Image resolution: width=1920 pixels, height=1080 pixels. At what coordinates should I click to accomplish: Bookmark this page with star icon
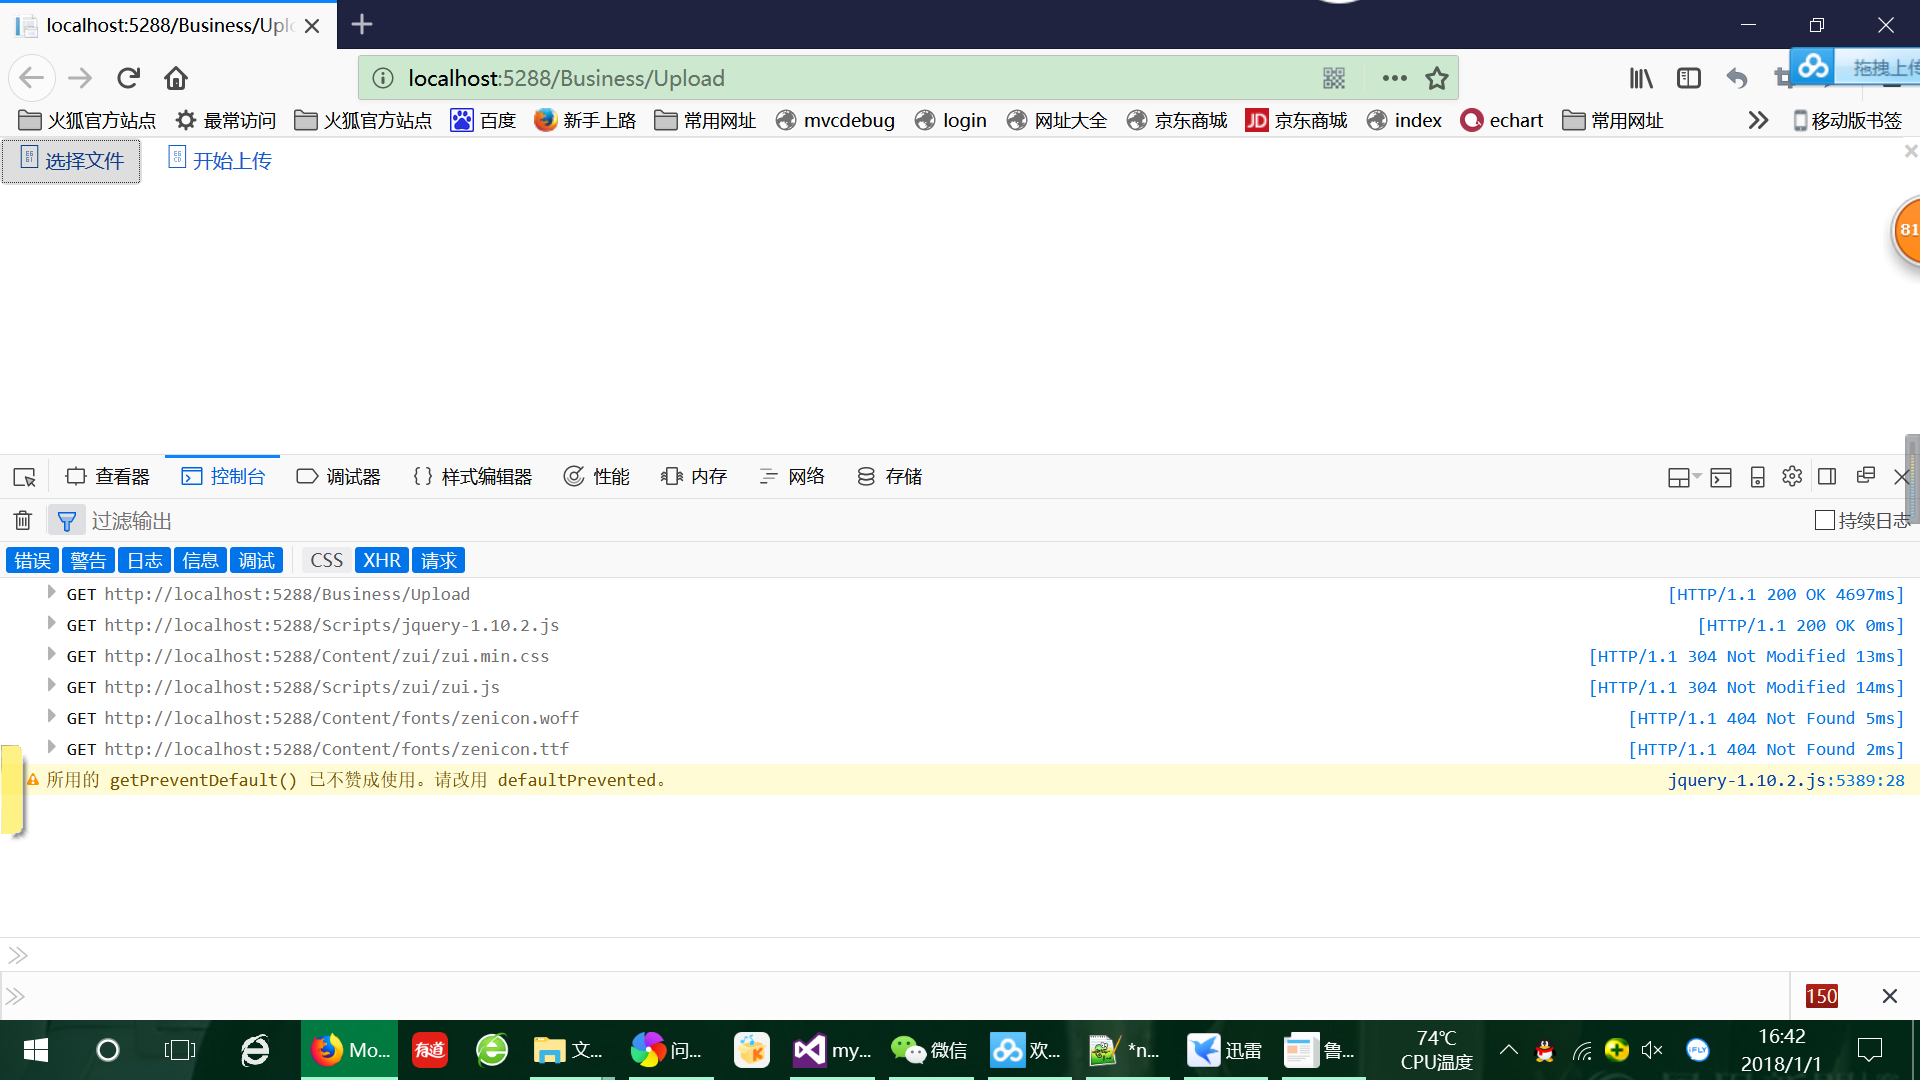tap(1436, 78)
